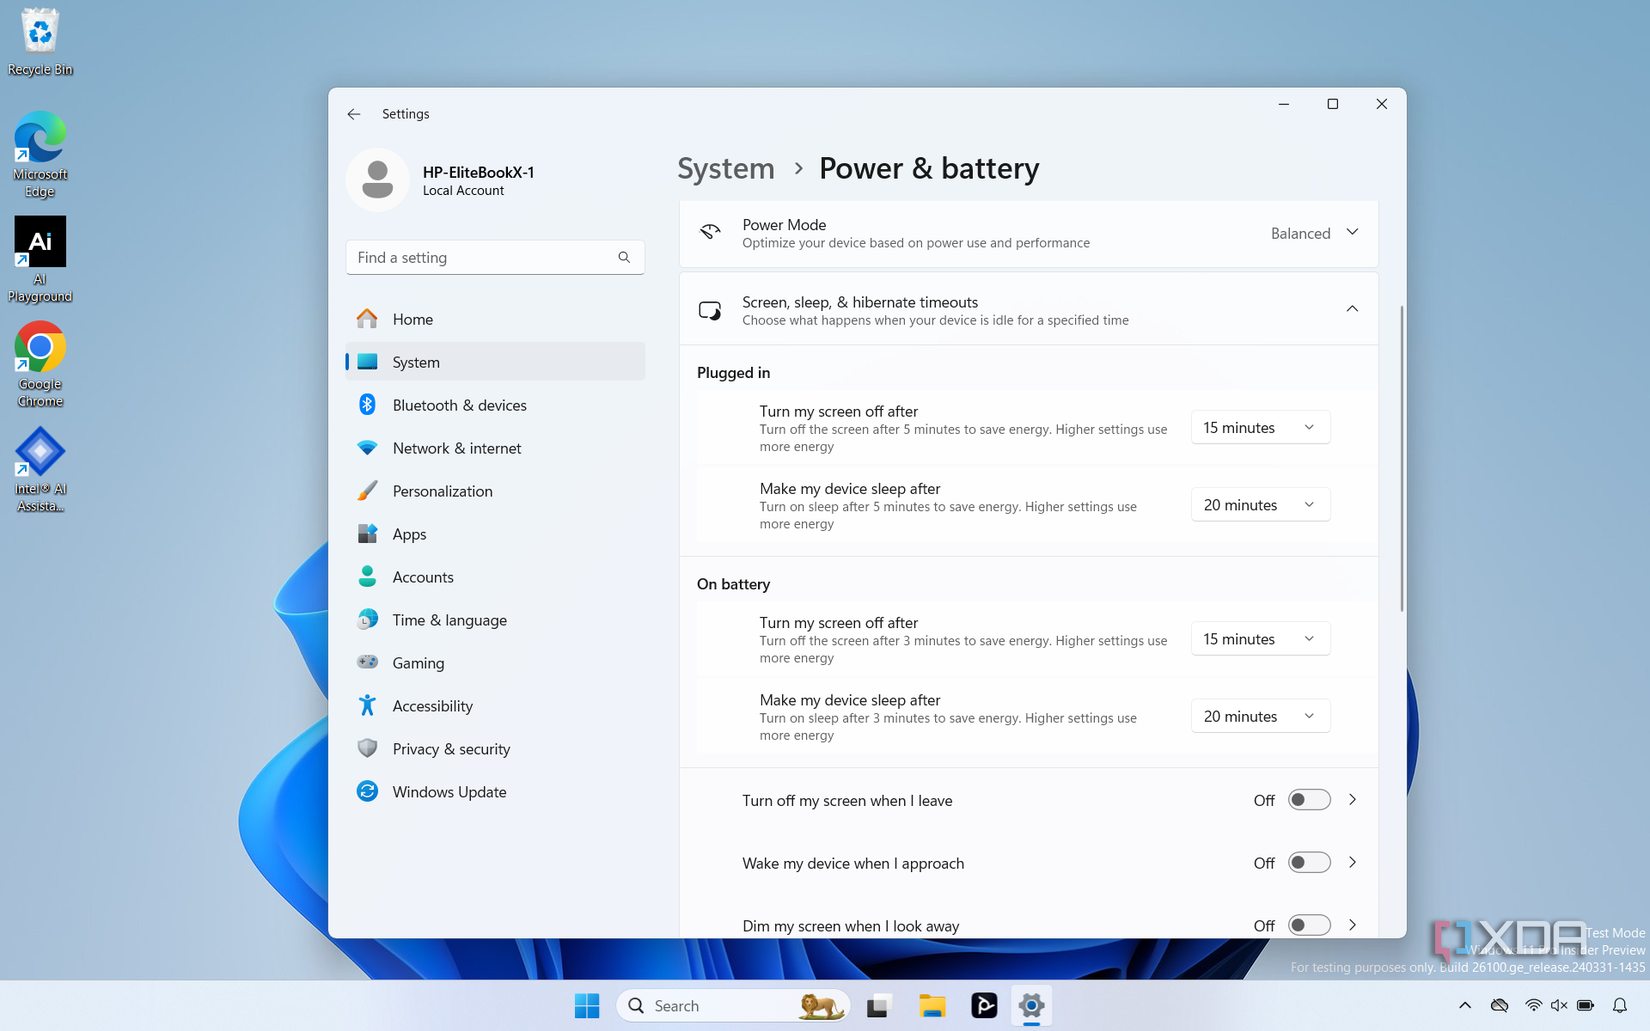Screen dimensions: 1650x1031
Task: Click the settings page vertical scrollbar
Action: (1401, 459)
